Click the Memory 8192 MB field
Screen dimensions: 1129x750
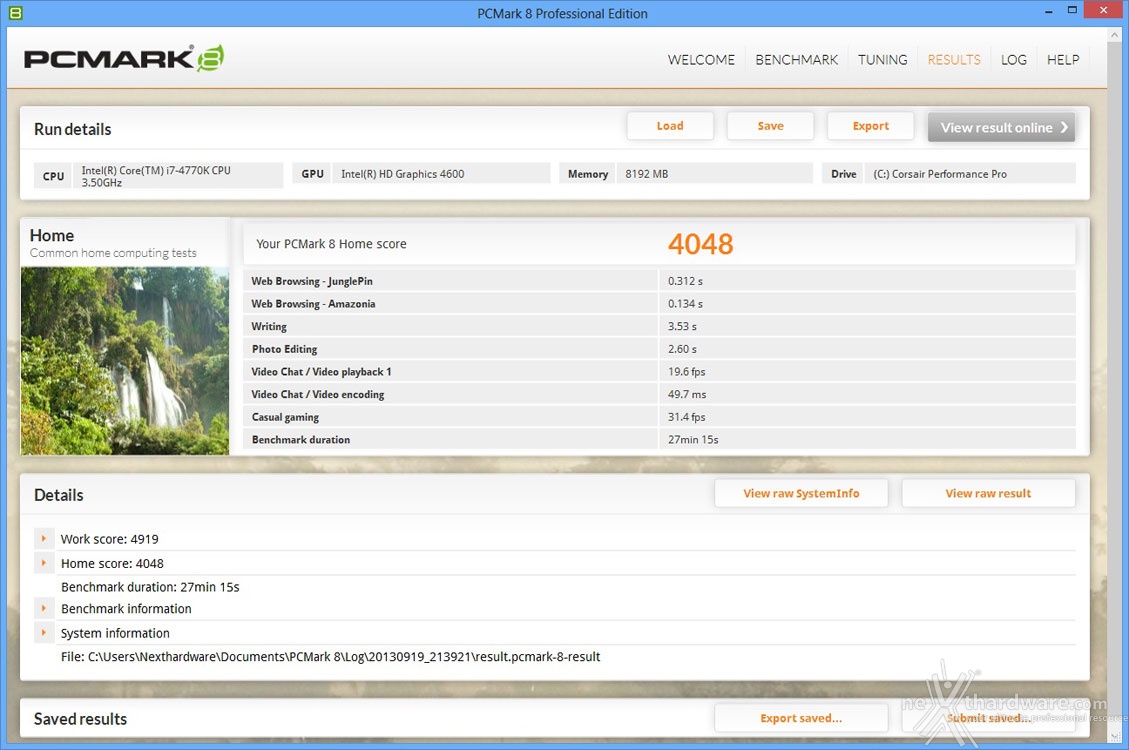pos(686,173)
